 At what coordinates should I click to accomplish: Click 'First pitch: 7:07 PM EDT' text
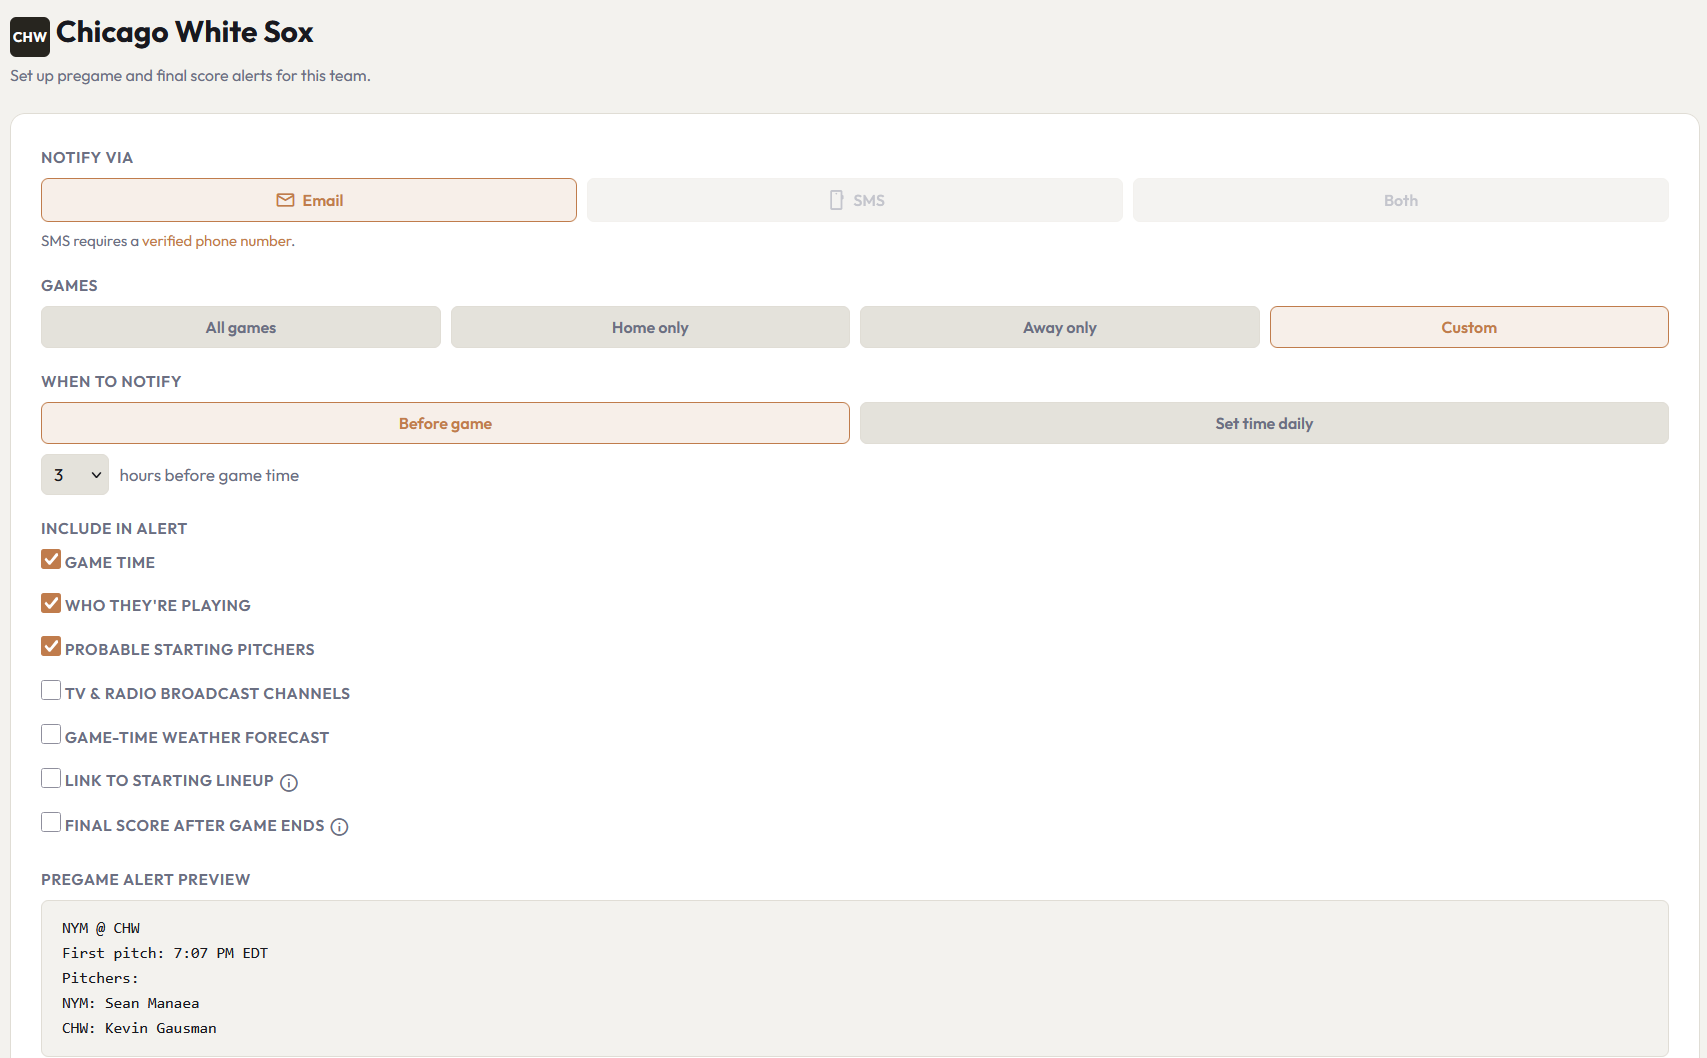coord(165,953)
